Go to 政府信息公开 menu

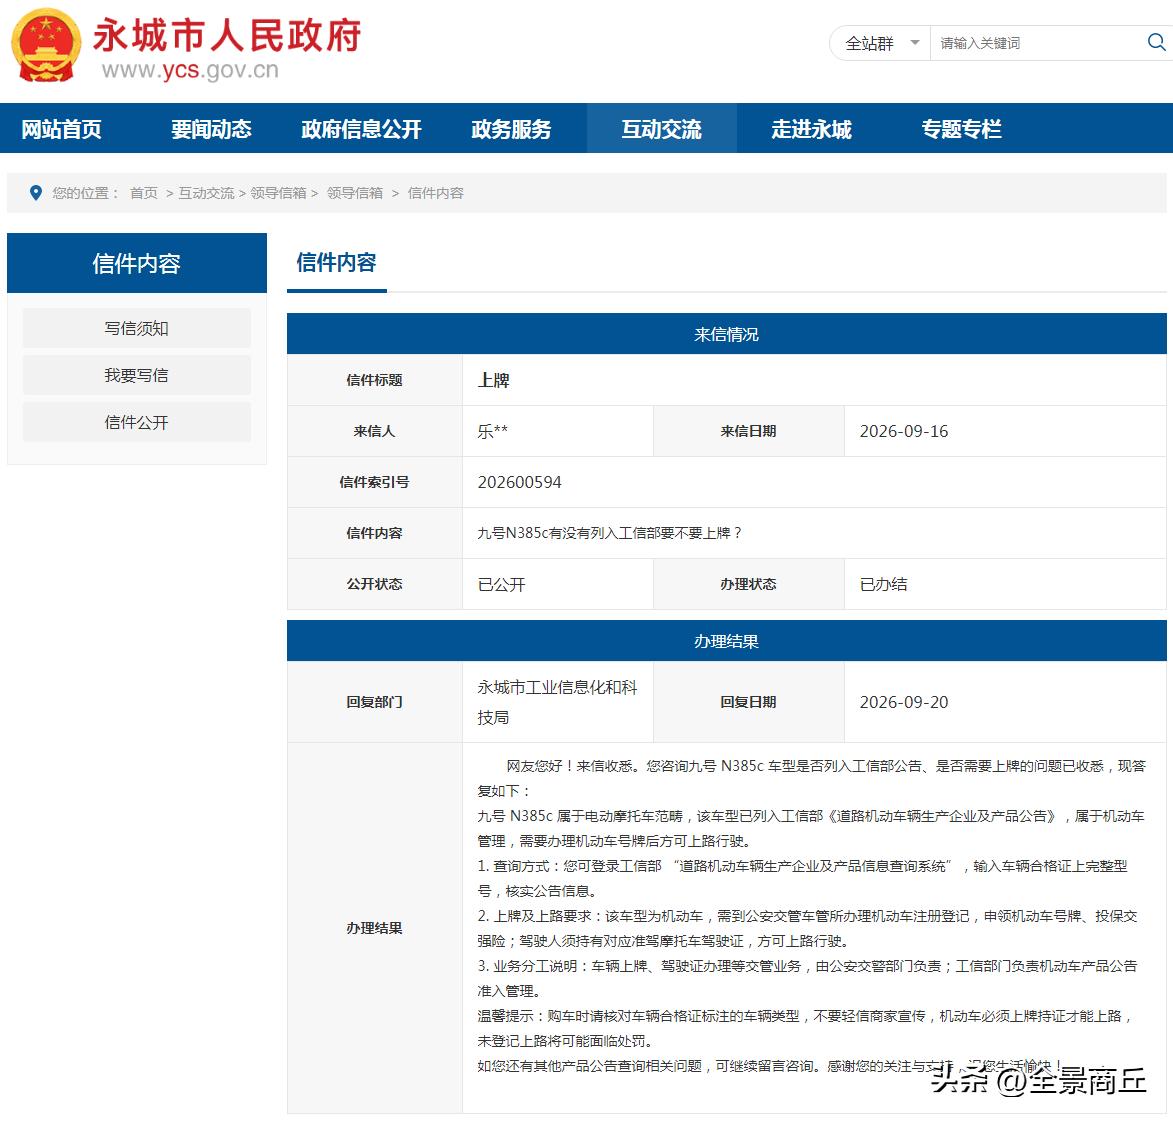point(361,129)
